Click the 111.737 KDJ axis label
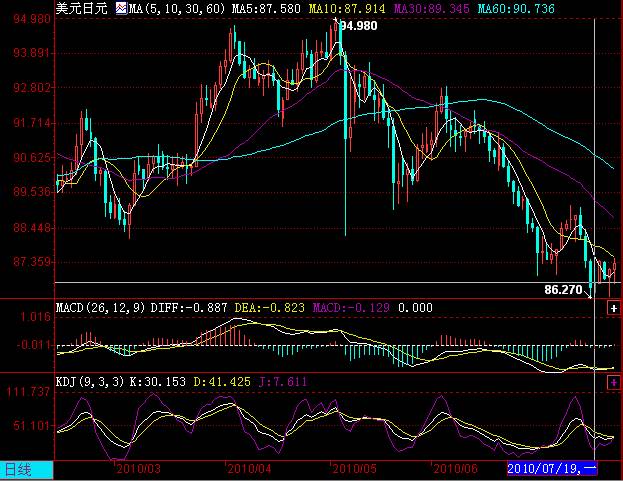The image size is (623, 481). [x=28, y=392]
